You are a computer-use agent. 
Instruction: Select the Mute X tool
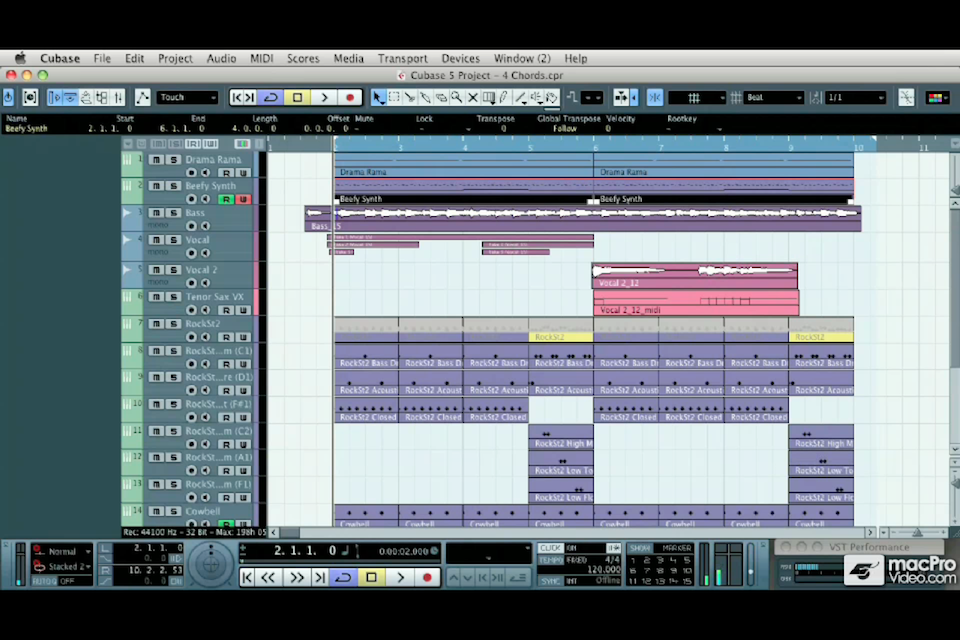click(x=473, y=97)
